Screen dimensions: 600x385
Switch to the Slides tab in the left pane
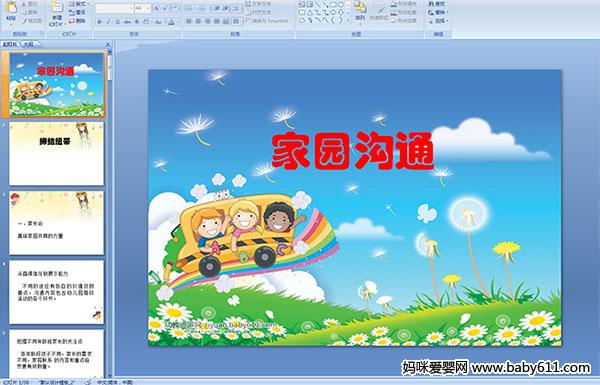coord(10,44)
